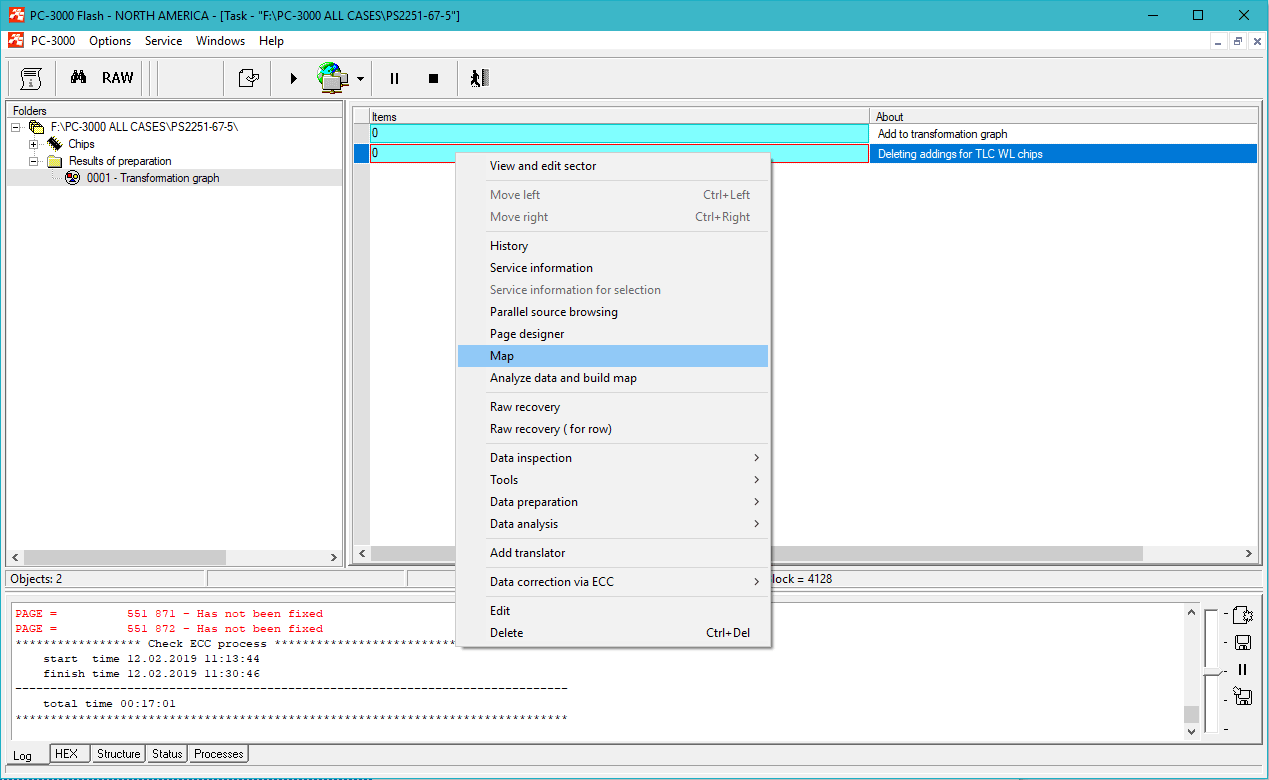
Task: Click the RAW toolbar button
Action: (x=117, y=78)
